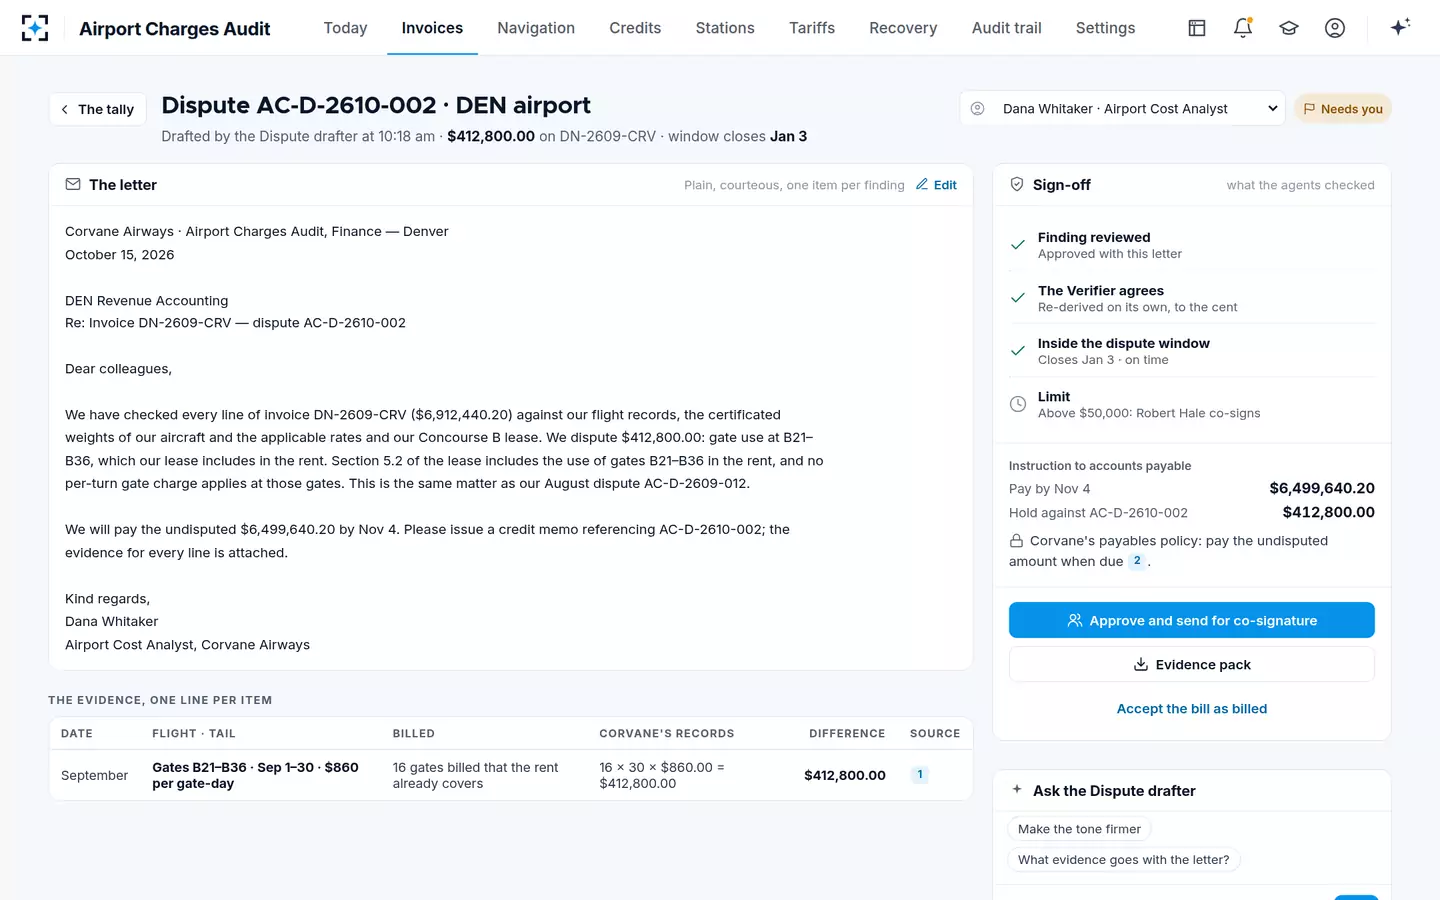The width and height of the screenshot is (1440, 900).
Task: Click the shield icon beside Sign-off
Action: pos(1017,184)
